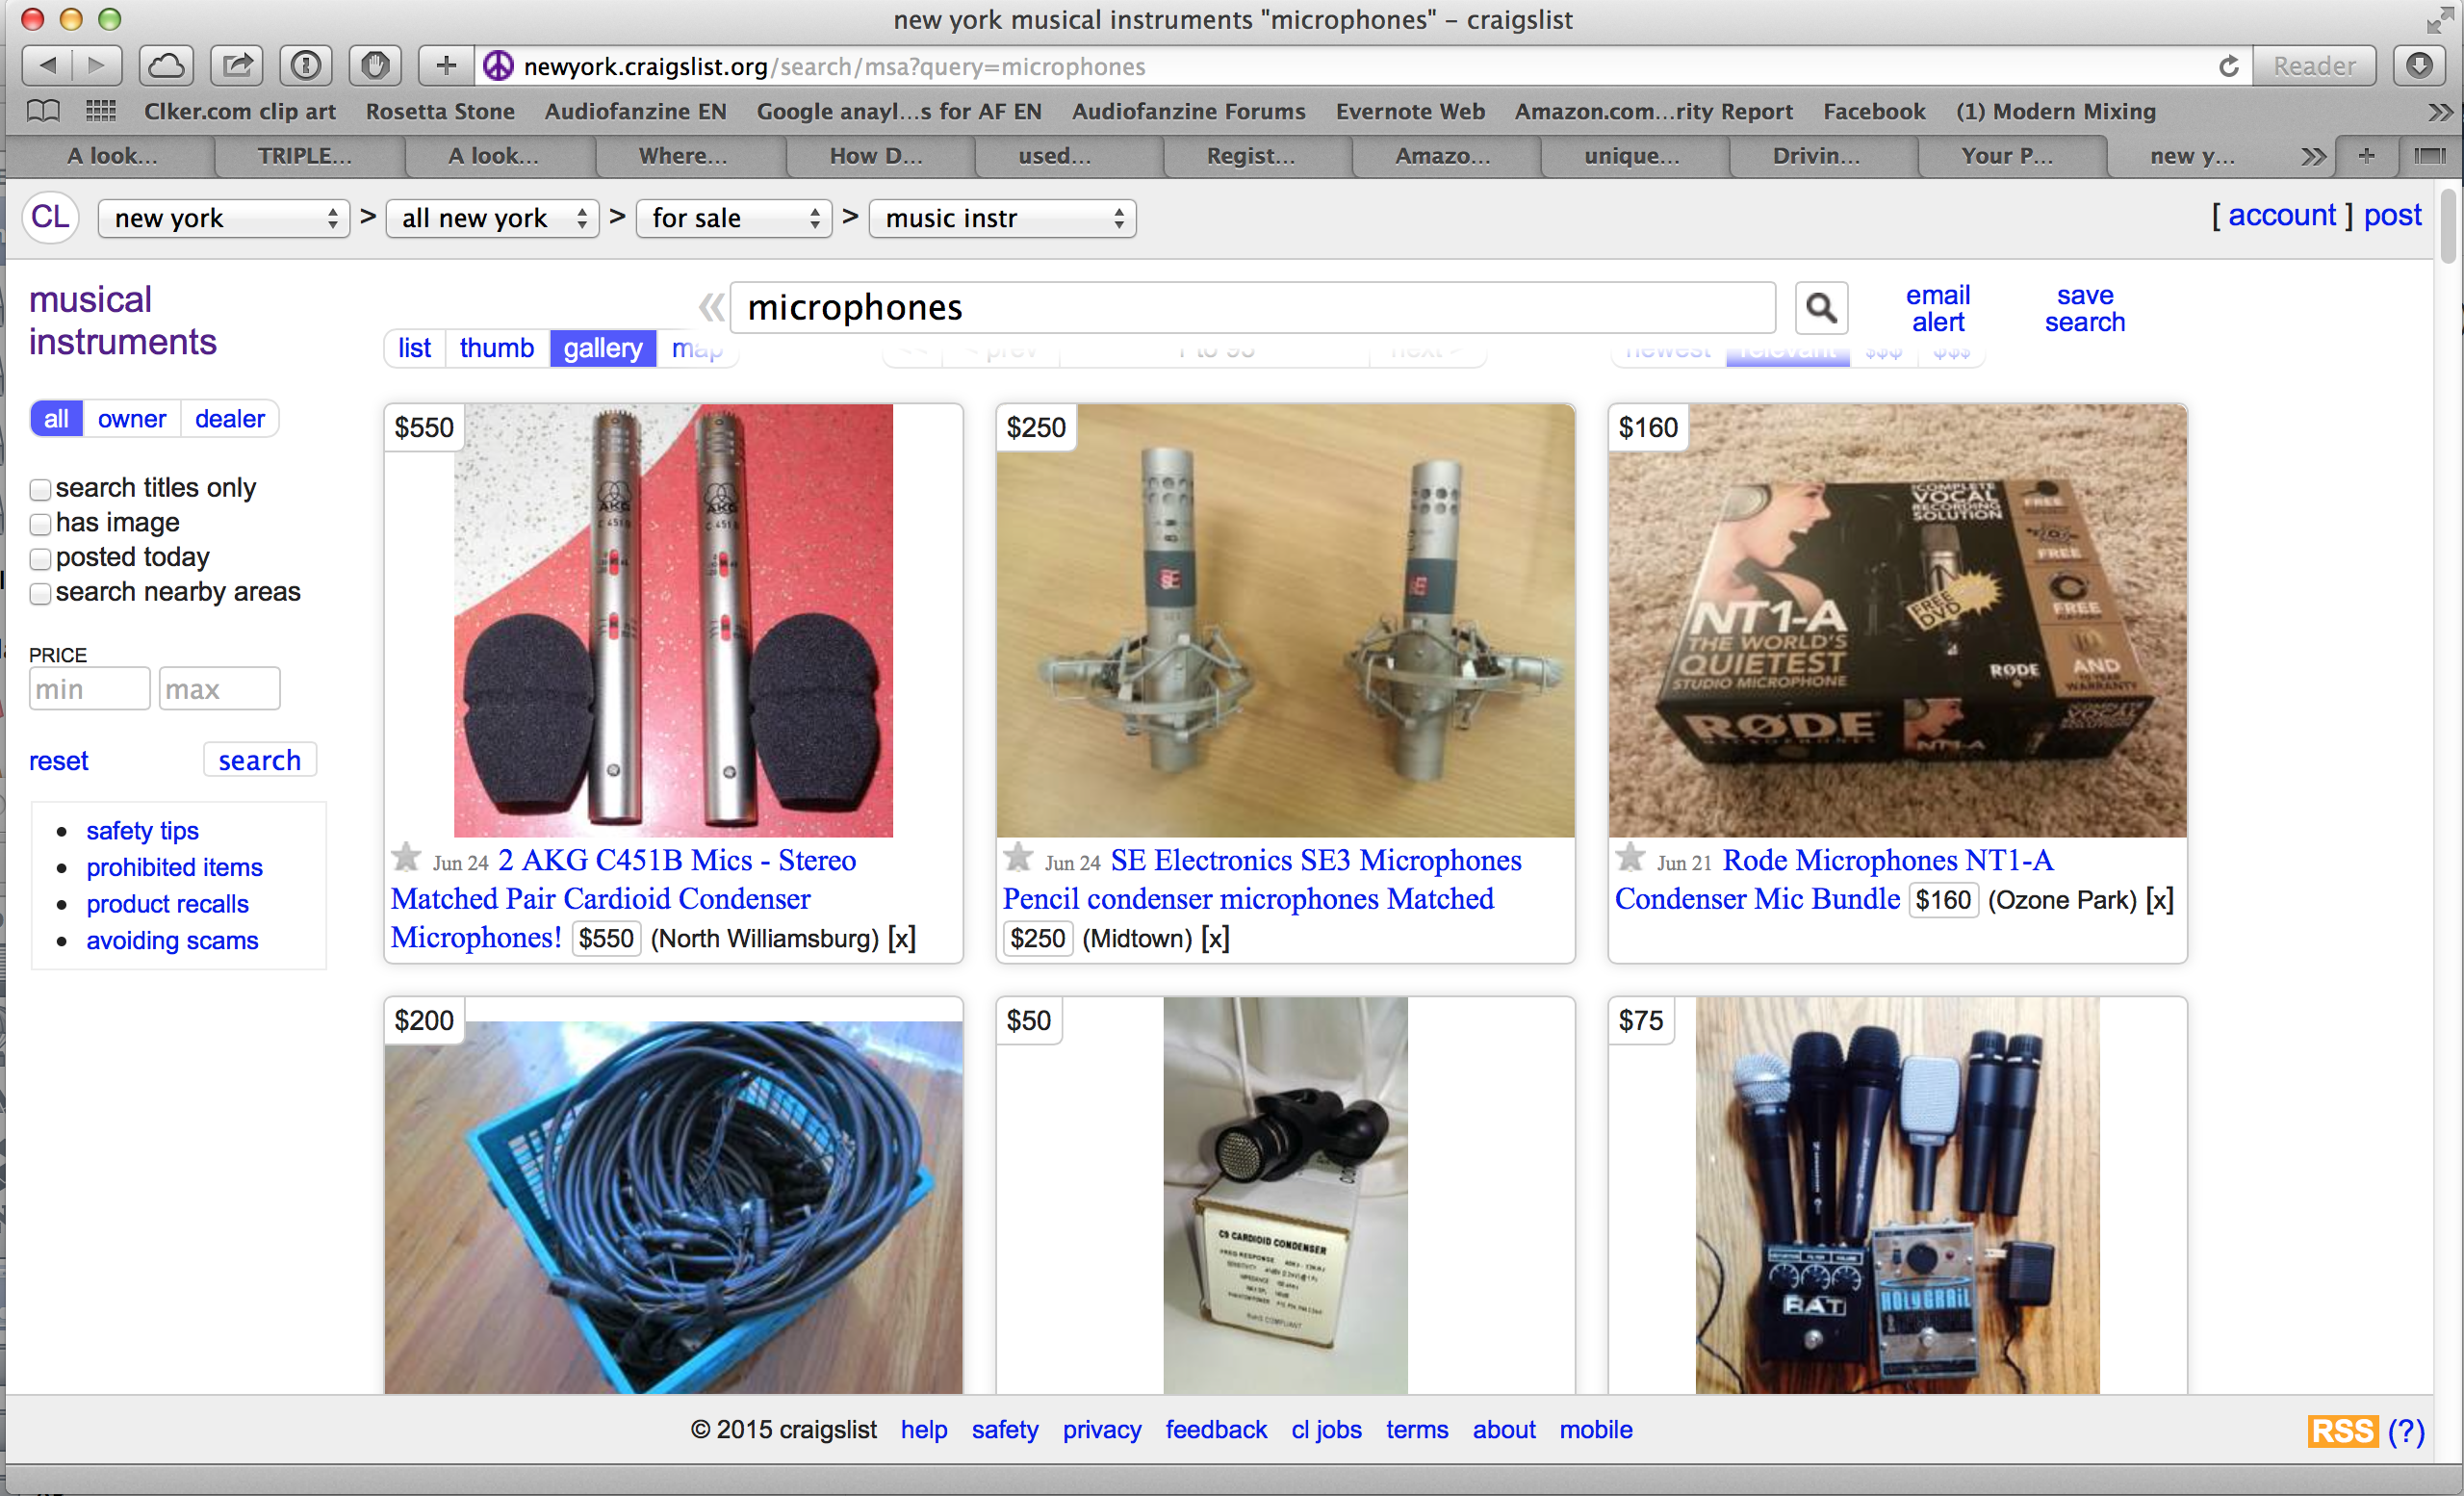Open the Top Sites grid icon
The width and height of the screenshot is (2464, 1496).
[x=100, y=111]
